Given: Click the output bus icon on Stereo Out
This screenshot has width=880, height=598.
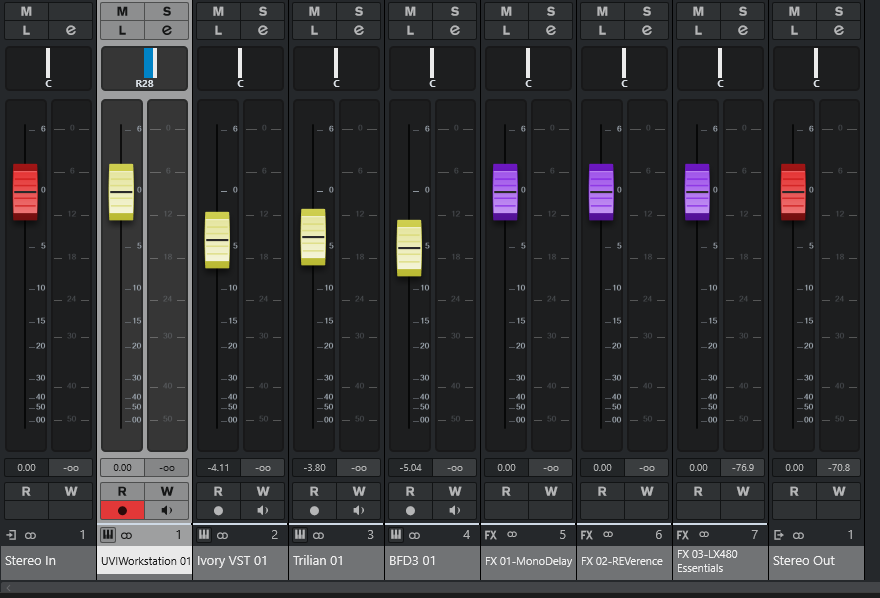Looking at the screenshot, I should (778, 535).
